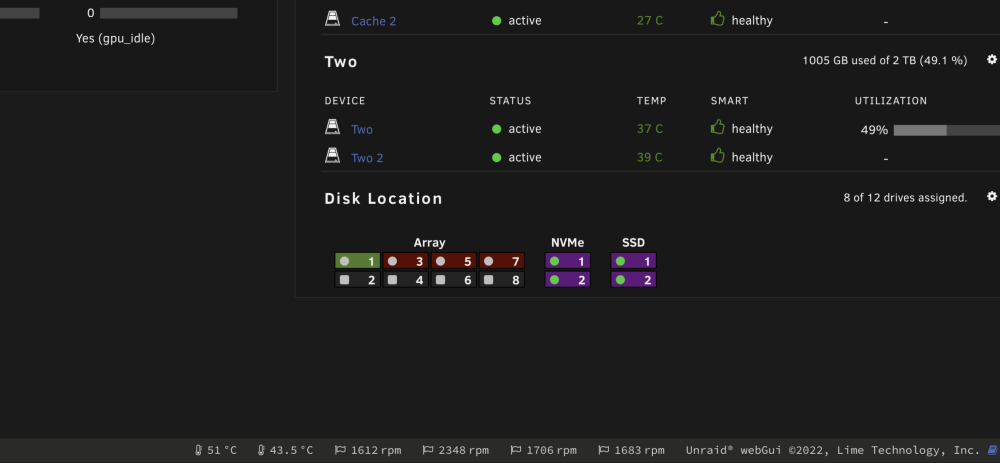Select Array slot 5 in Disk Location
The width and height of the screenshot is (1000, 463).
pos(453,261)
